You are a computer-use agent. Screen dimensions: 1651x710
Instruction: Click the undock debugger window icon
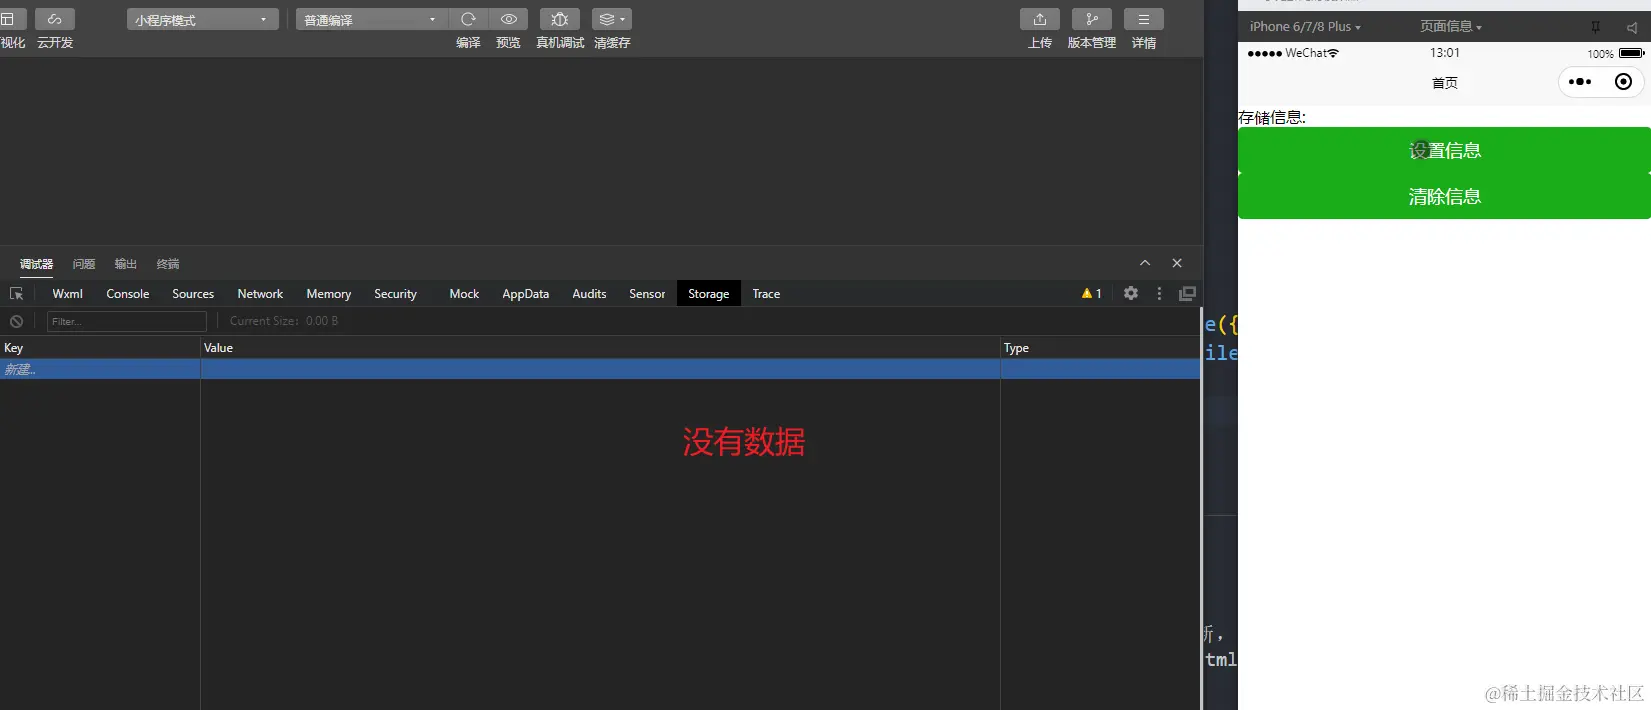tap(1187, 294)
